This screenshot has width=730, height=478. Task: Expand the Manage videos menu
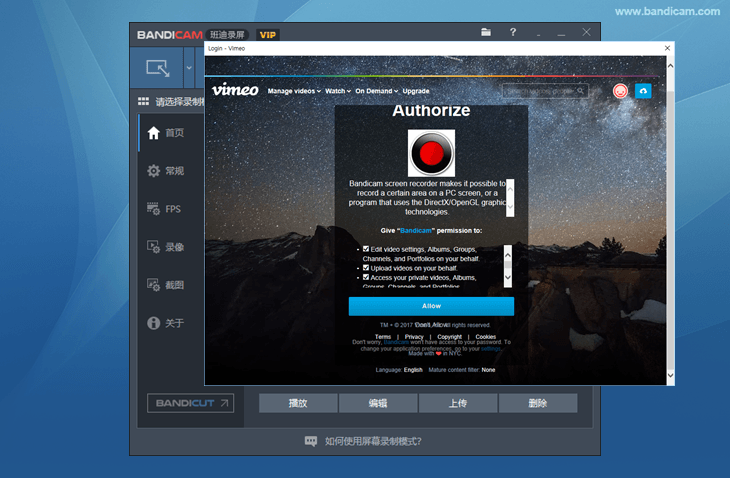click(294, 91)
